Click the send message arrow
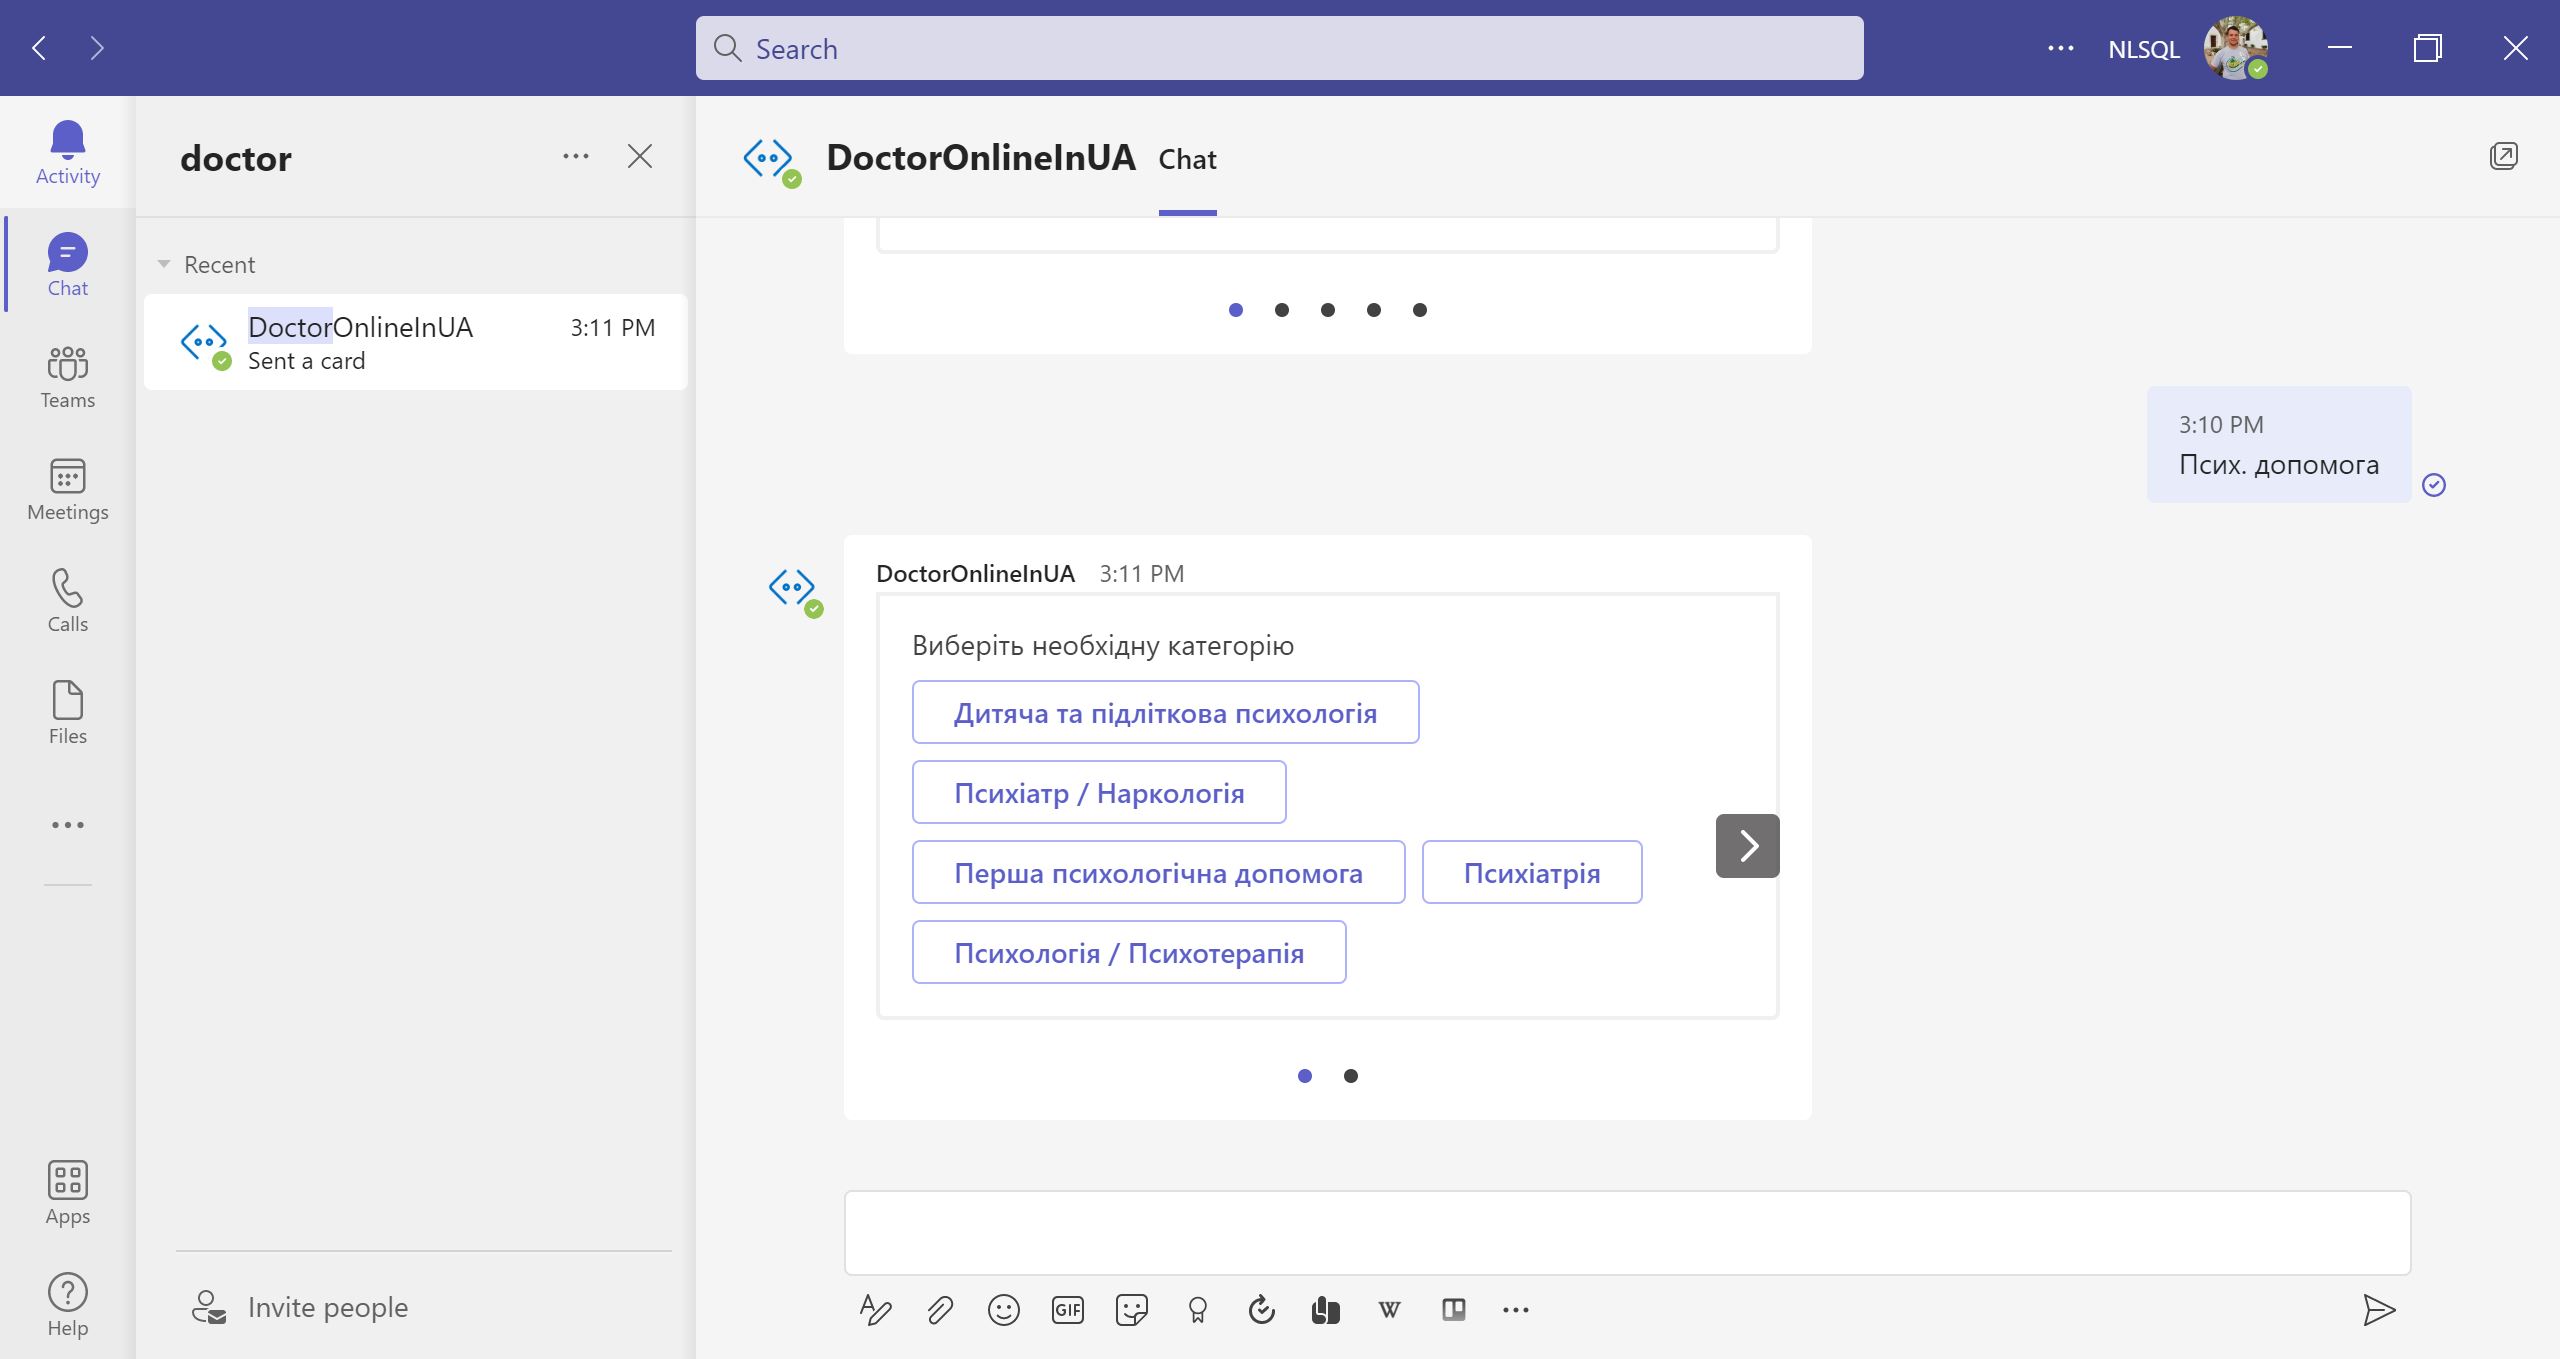The image size is (2560, 1359). (2378, 1310)
